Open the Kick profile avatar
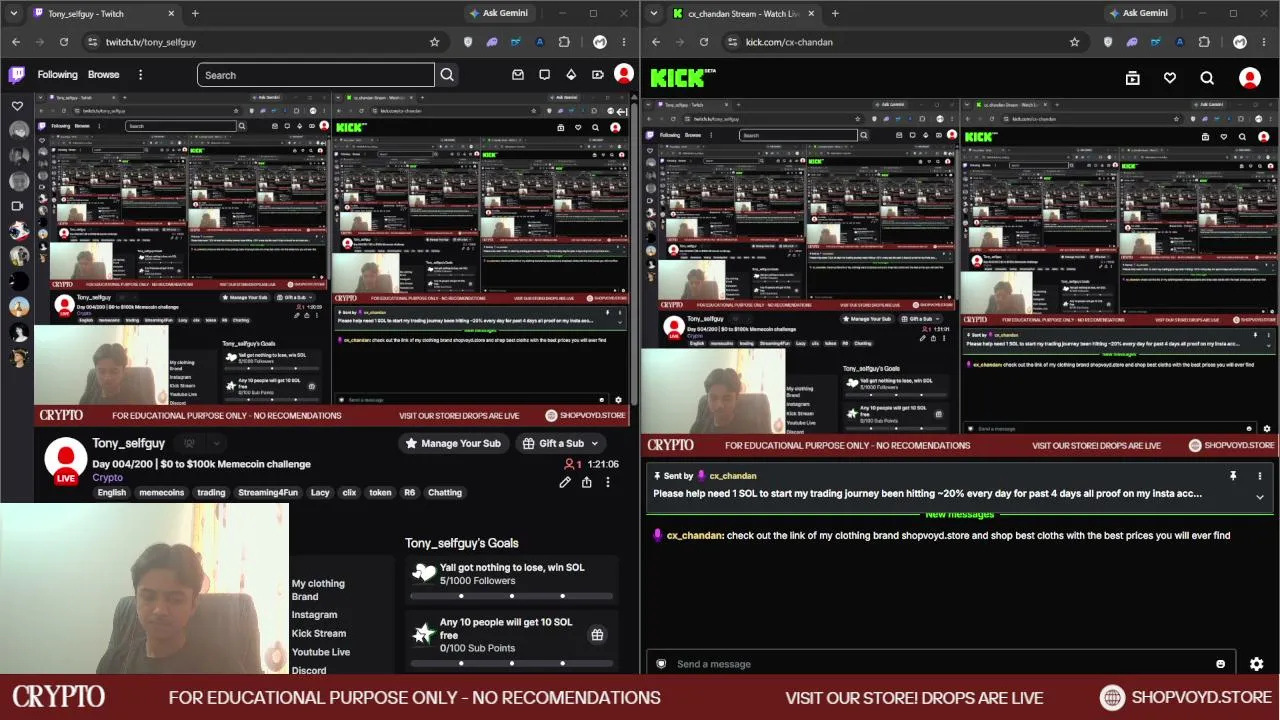This screenshot has width=1280, height=720. tap(1249, 78)
